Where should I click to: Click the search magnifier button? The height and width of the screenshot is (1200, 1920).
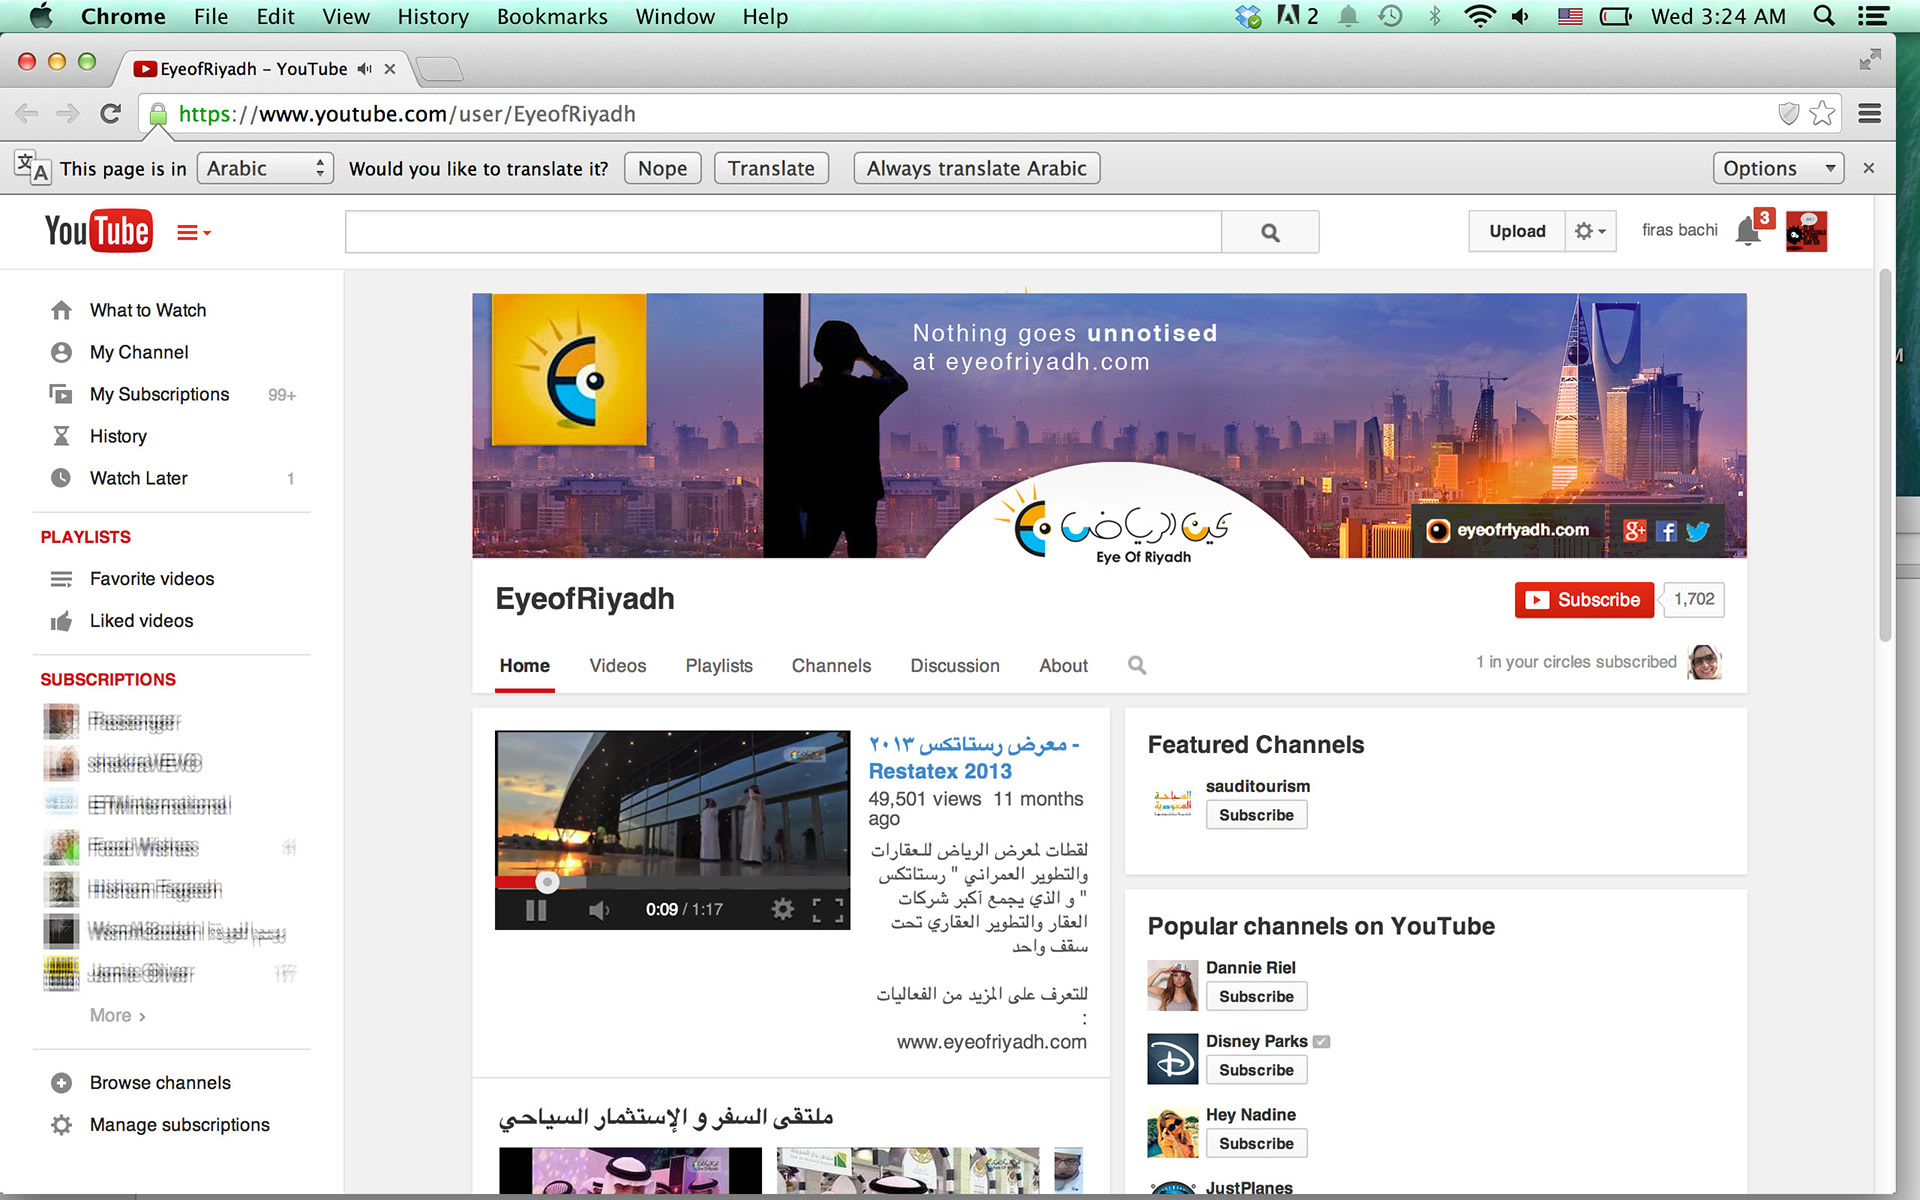pos(1270,232)
